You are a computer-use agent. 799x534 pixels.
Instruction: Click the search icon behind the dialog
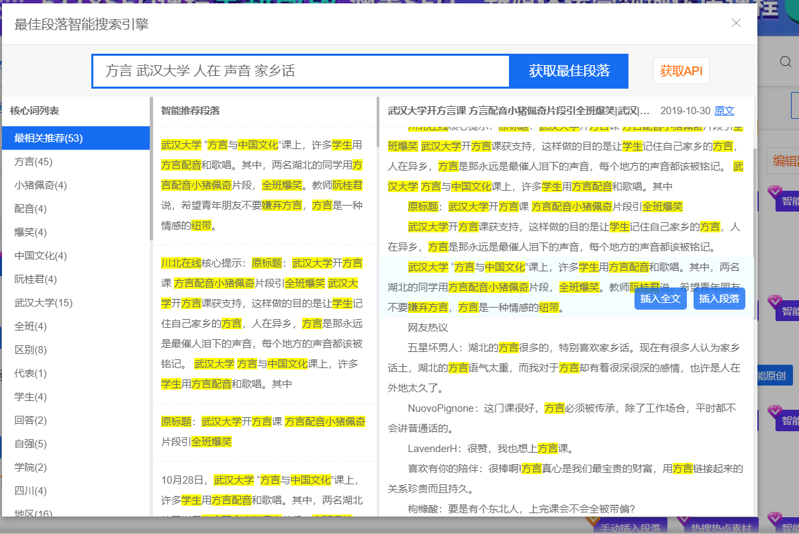pos(785,62)
